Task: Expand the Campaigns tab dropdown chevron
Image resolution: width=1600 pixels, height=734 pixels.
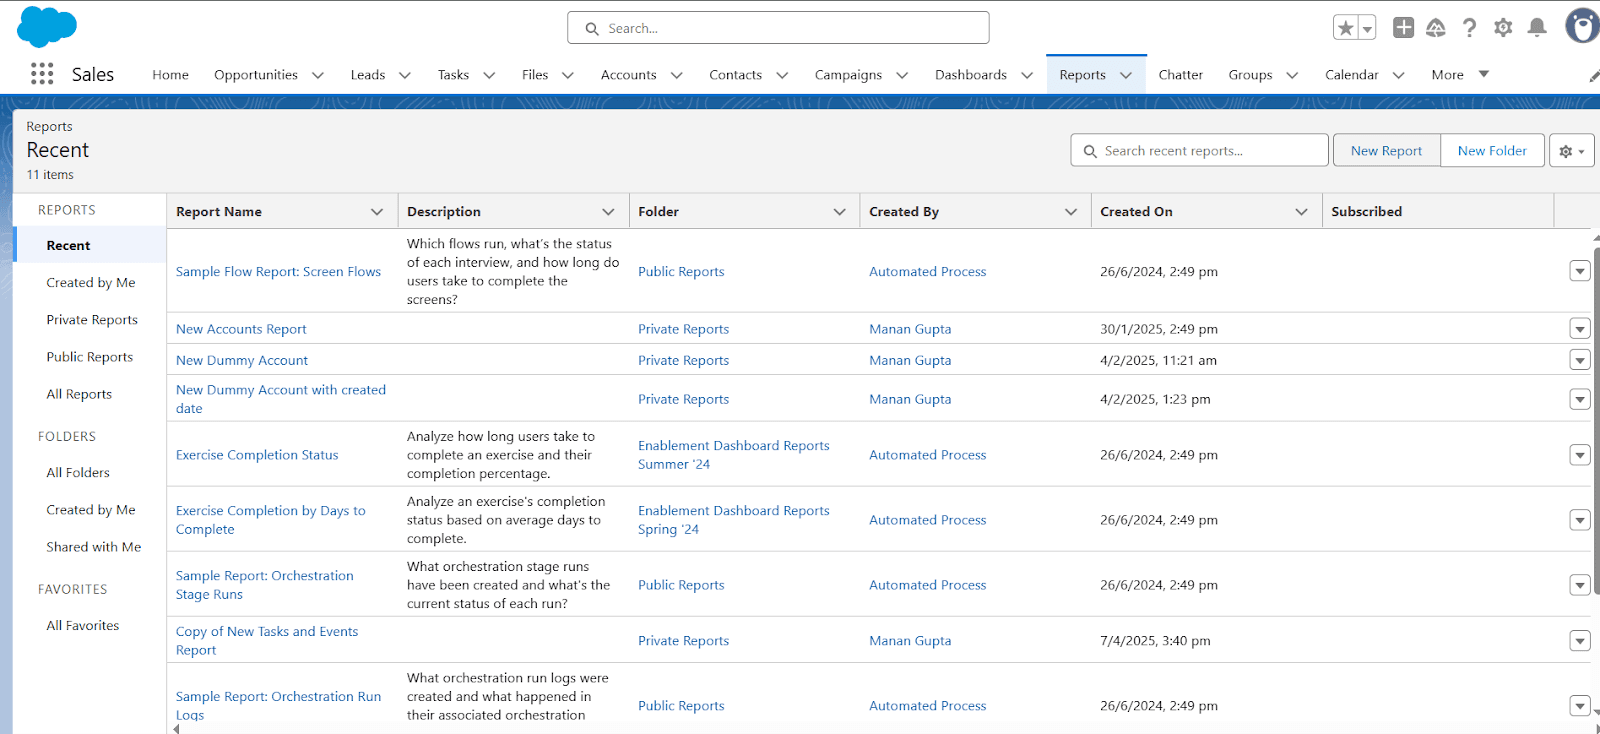Action: (x=902, y=75)
